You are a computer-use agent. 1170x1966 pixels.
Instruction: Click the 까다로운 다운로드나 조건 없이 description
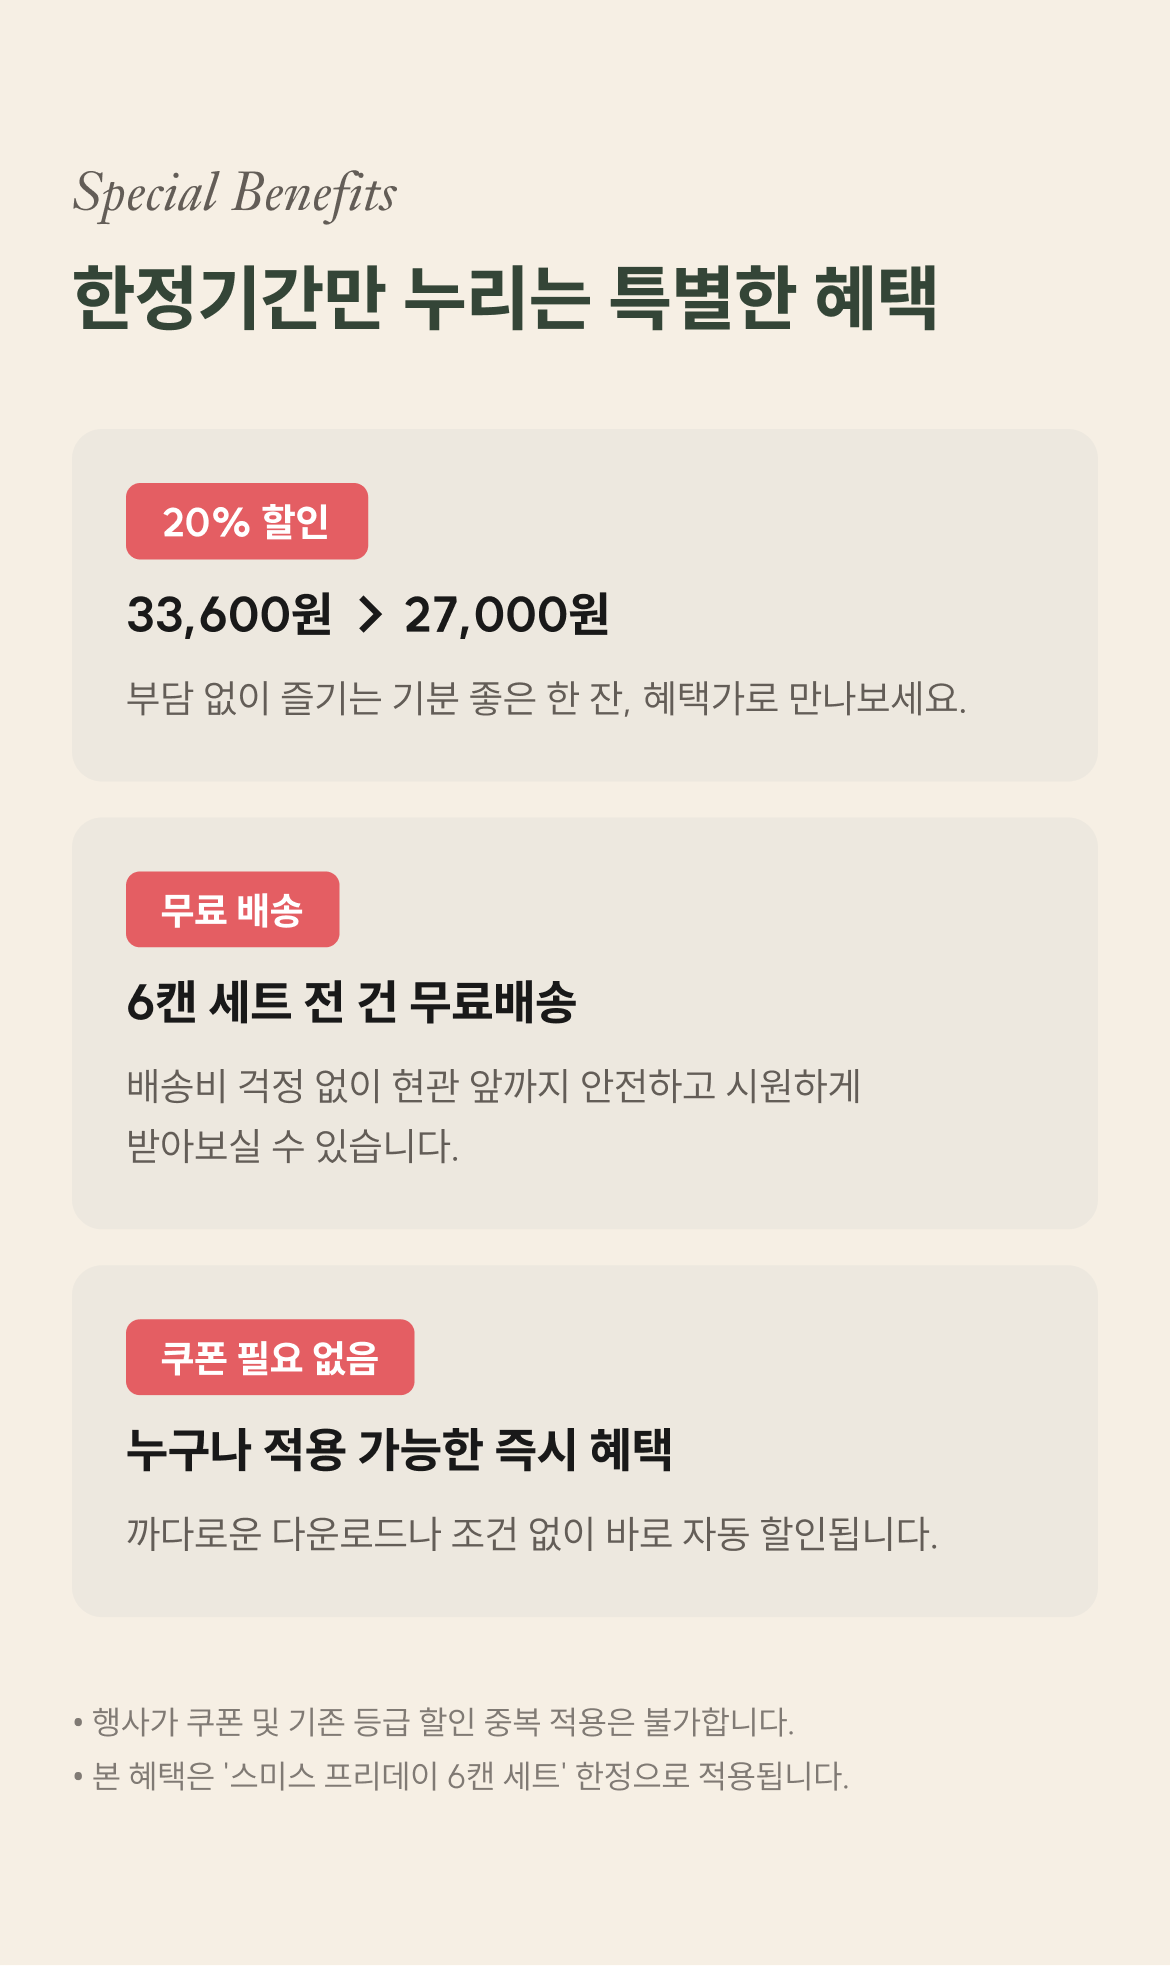[x=532, y=1533]
